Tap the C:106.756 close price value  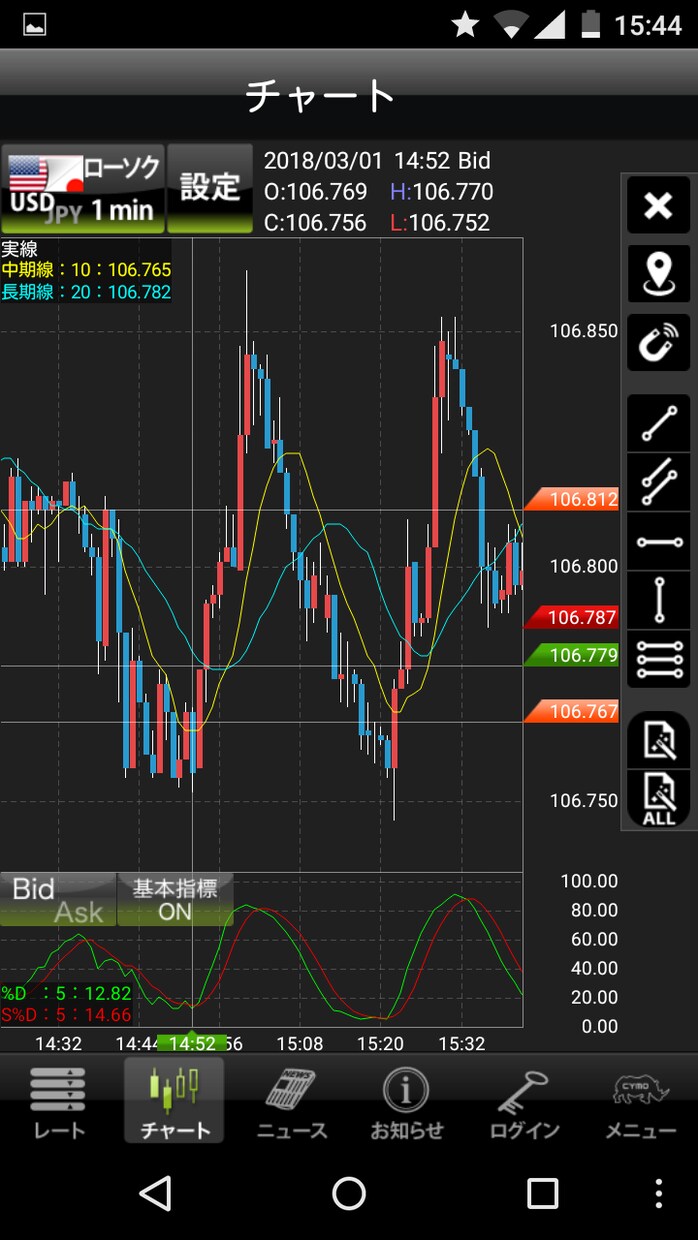click(x=315, y=223)
